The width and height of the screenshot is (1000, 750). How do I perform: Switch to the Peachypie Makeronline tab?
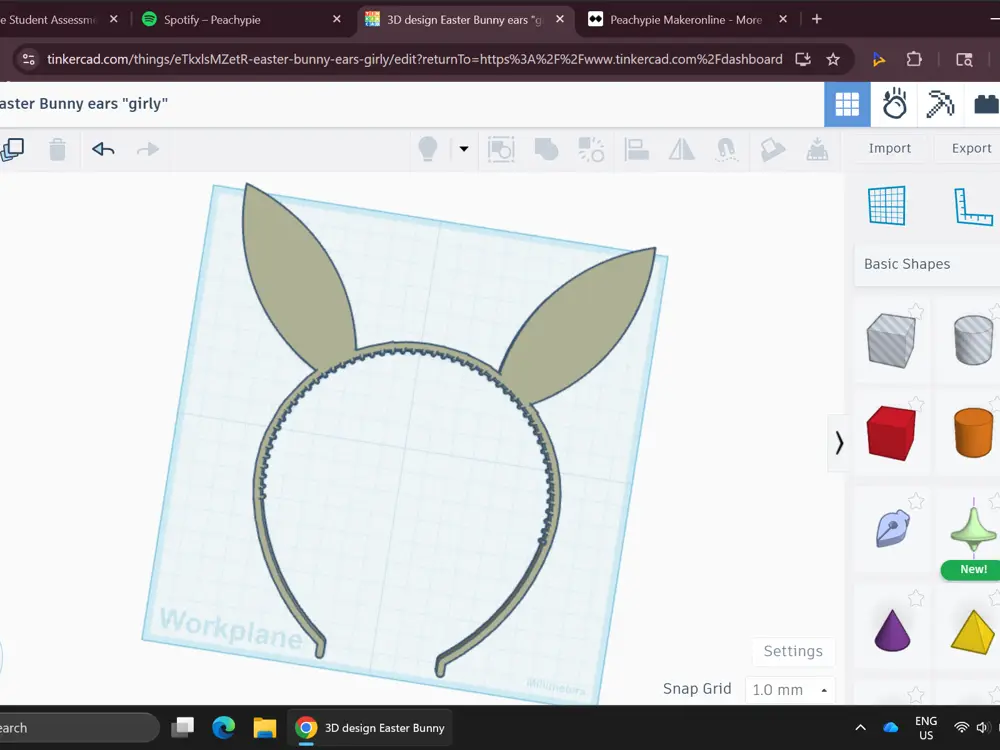(x=686, y=20)
